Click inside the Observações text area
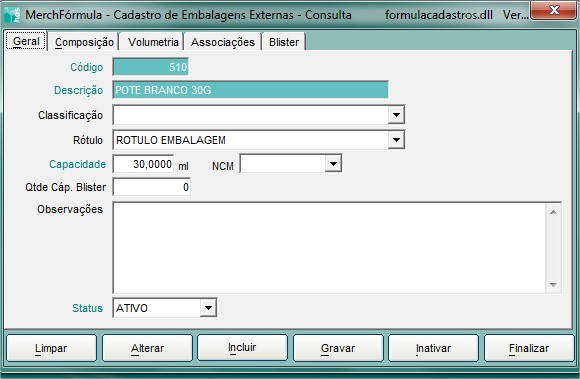Image resolution: width=580 pixels, height=379 pixels. (x=329, y=248)
